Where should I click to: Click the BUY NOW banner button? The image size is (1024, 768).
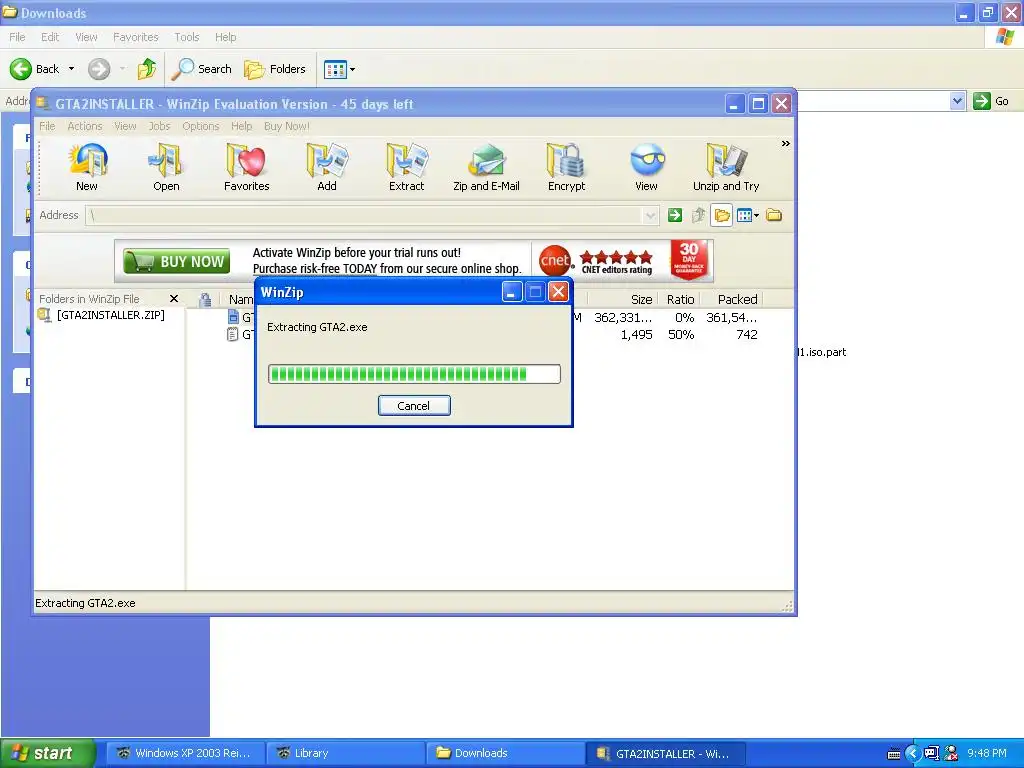point(176,261)
